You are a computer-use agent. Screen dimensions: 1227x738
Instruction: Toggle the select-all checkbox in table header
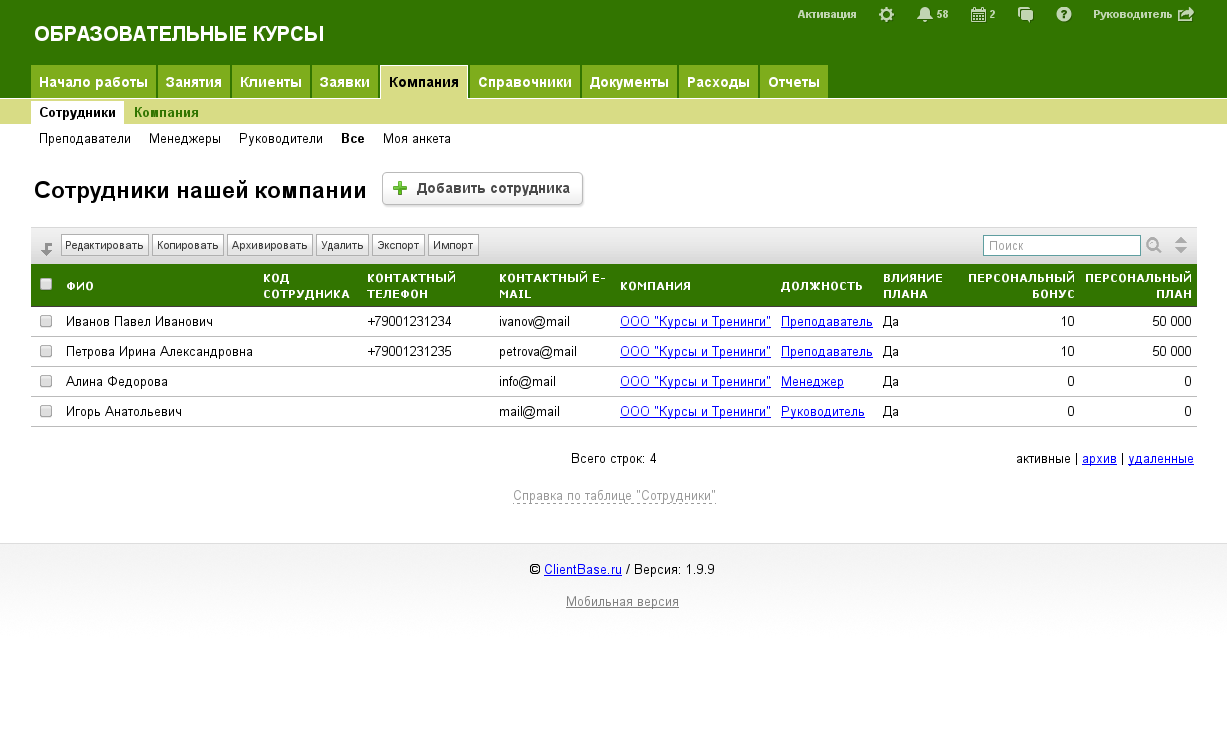pyautogui.click(x=46, y=285)
